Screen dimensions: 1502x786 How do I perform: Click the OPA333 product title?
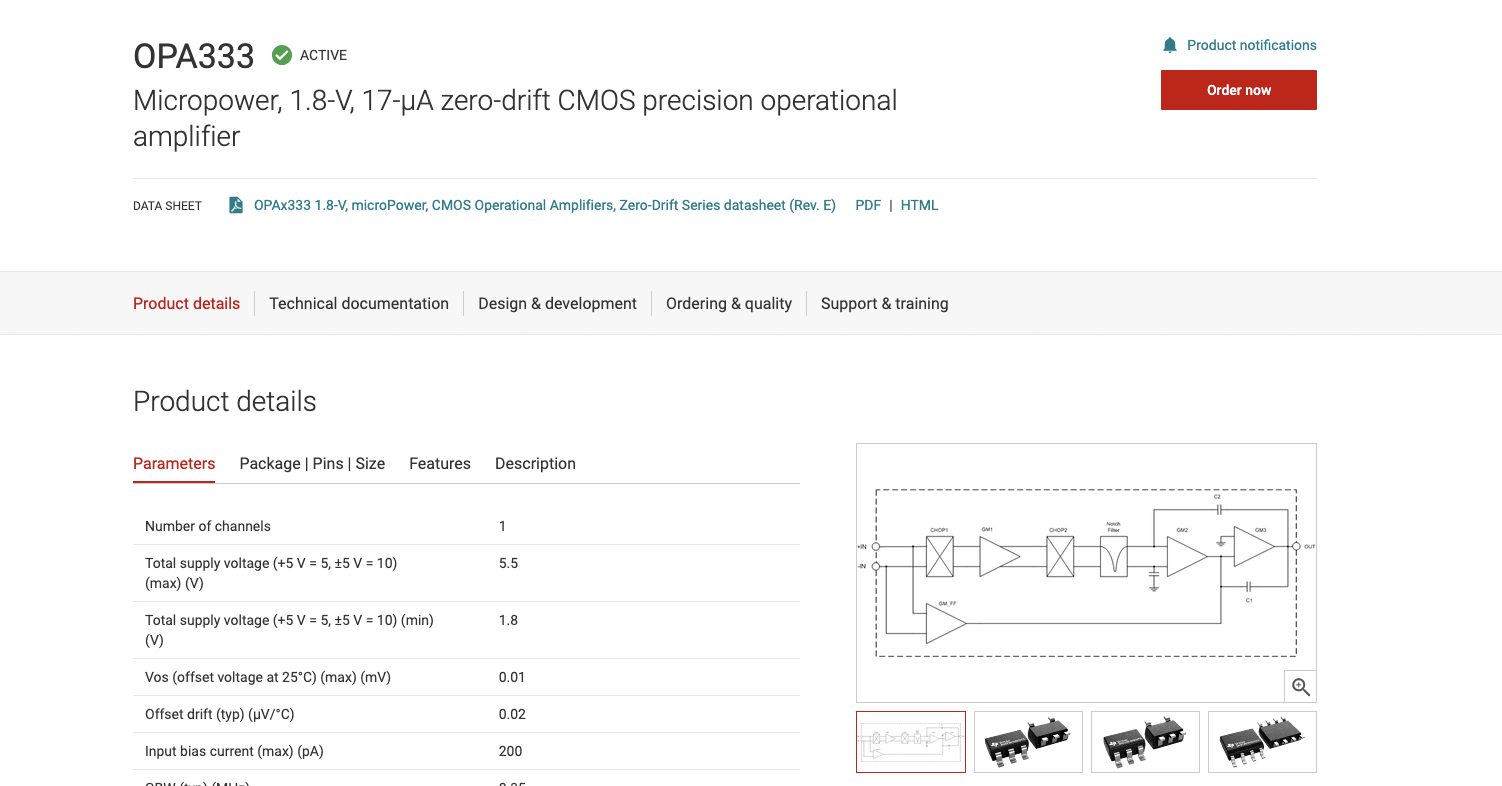194,56
